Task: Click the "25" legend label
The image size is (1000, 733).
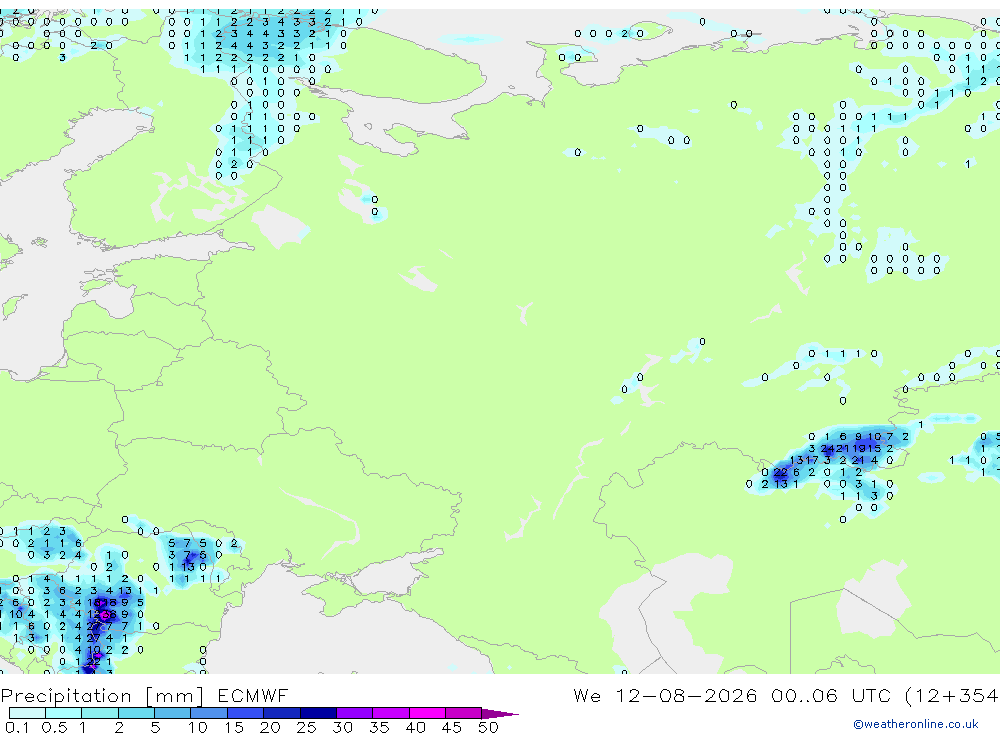Action: click(306, 727)
